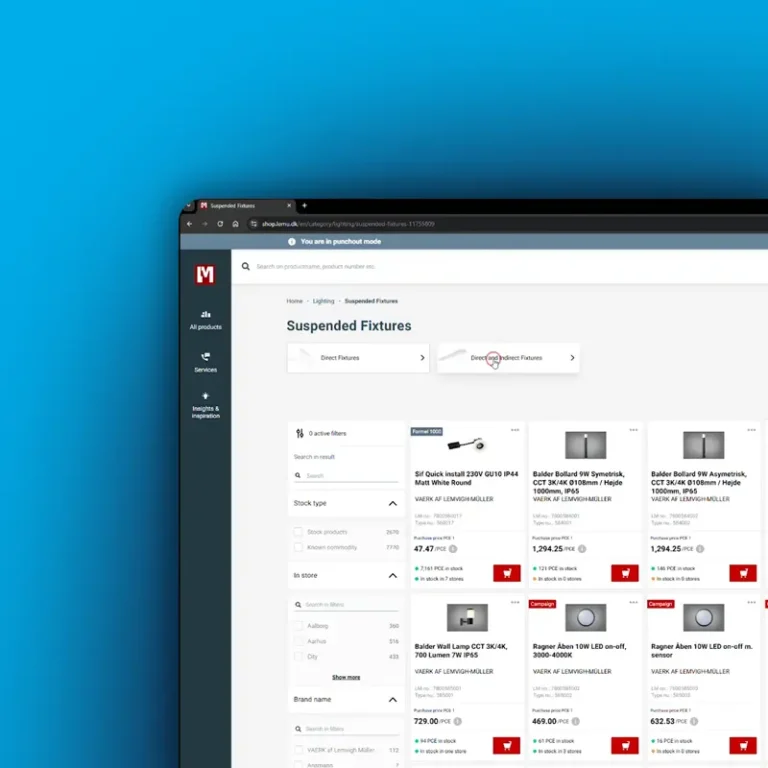Click the magnifier icon in top search bar
The width and height of the screenshot is (768, 768).
click(246, 266)
